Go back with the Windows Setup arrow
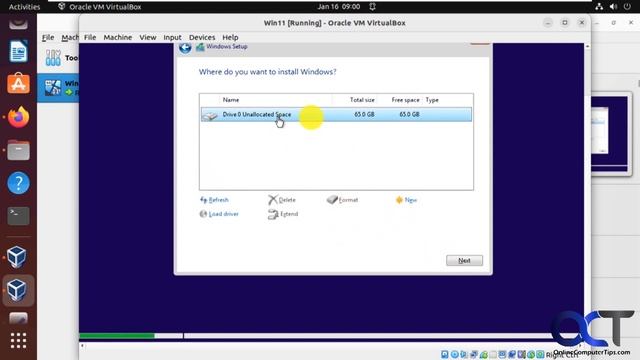Image resolution: width=640 pixels, height=360 pixels. click(185, 48)
